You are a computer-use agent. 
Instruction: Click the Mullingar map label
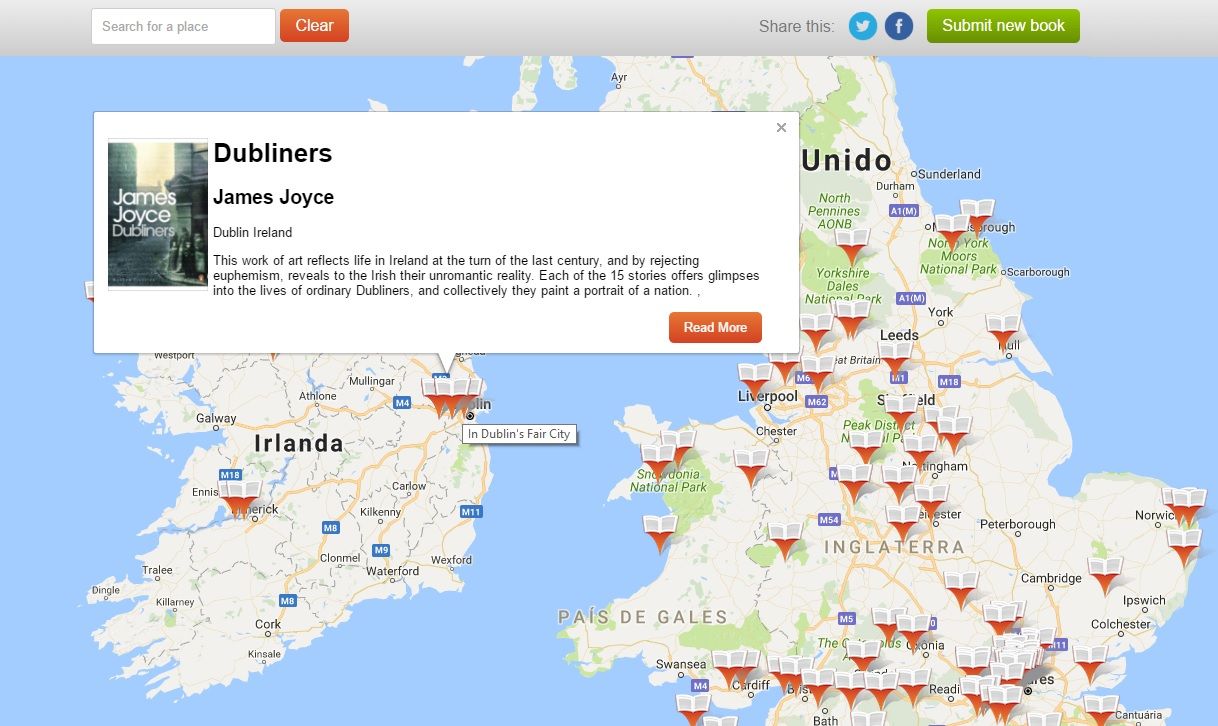372,381
